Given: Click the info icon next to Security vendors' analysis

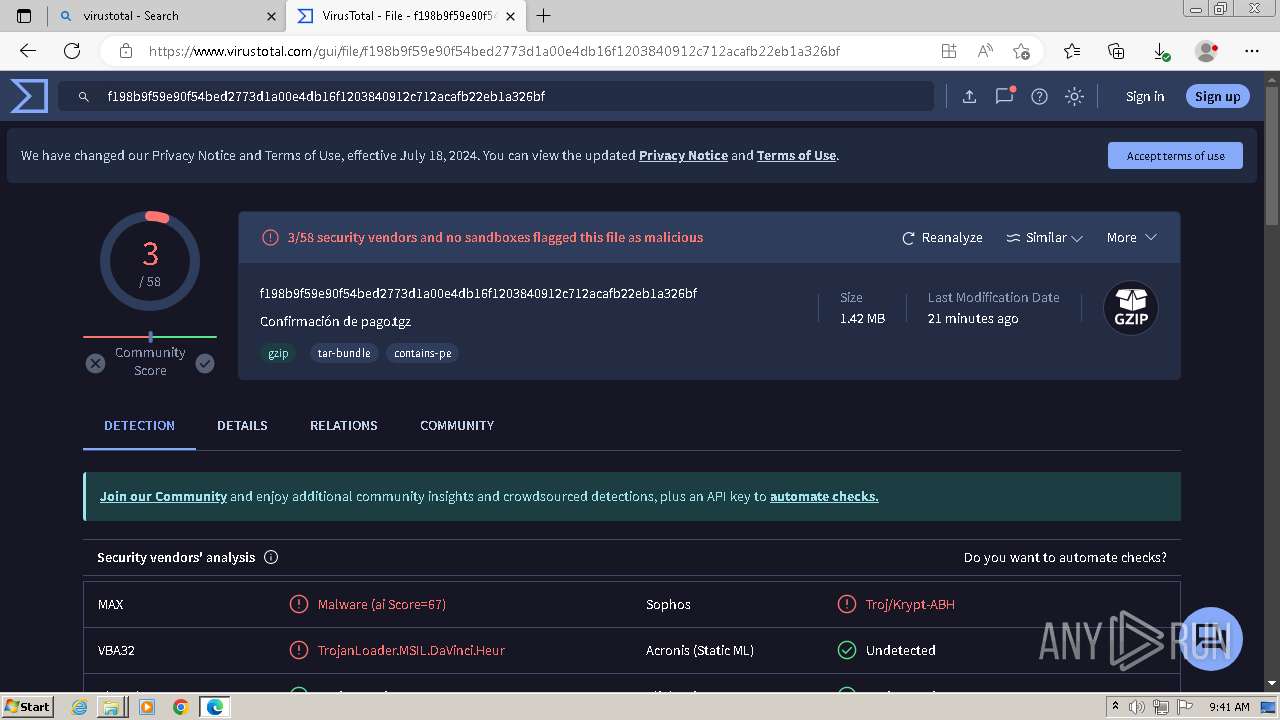Looking at the screenshot, I should [271, 557].
